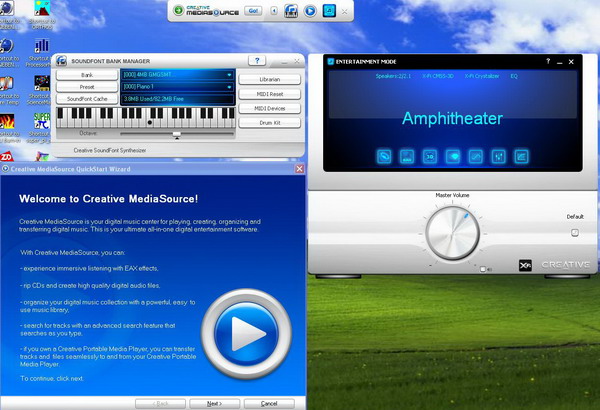Click the MIDI Reset button
600x410 pixels.
[270, 94]
